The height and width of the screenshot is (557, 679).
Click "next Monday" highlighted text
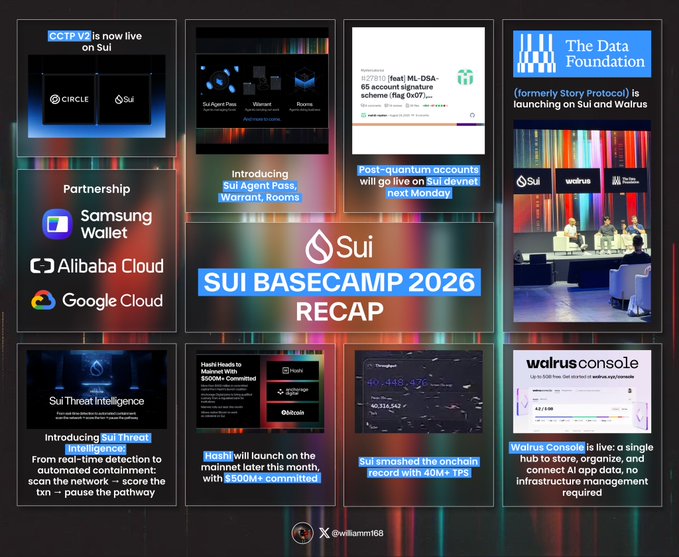[x=419, y=193]
